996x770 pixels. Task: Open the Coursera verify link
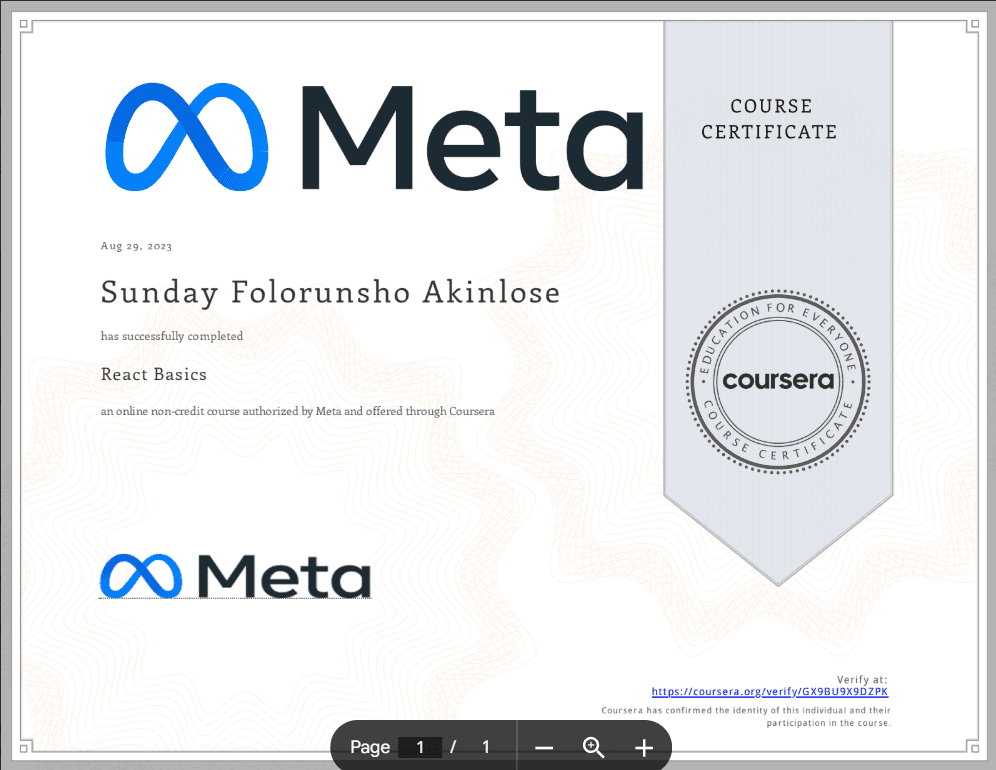(x=769, y=692)
